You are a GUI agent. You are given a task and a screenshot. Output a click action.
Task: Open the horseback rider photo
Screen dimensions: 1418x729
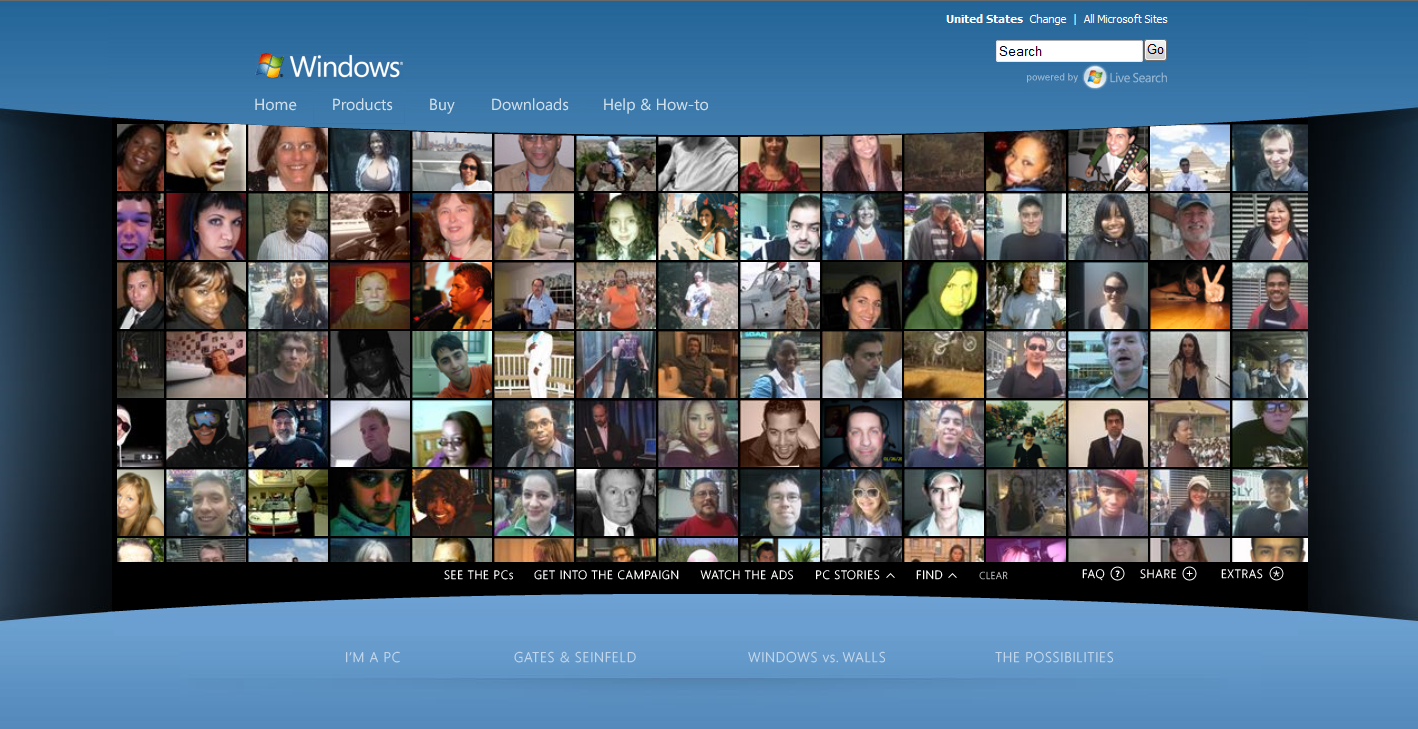coord(616,163)
